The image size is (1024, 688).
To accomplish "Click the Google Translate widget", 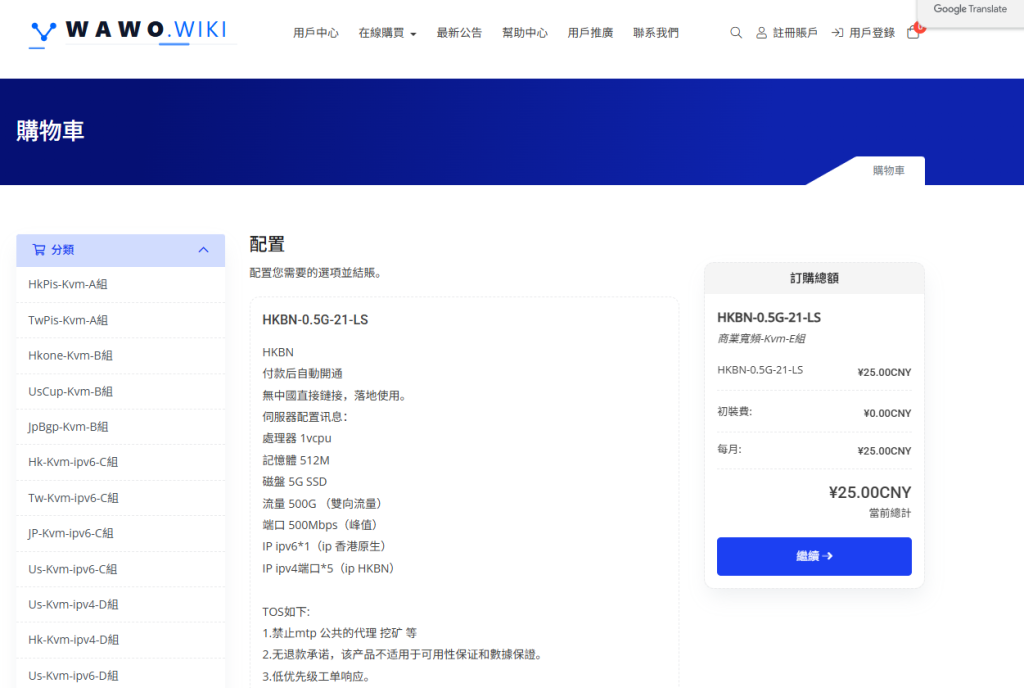I will click(969, 10).
